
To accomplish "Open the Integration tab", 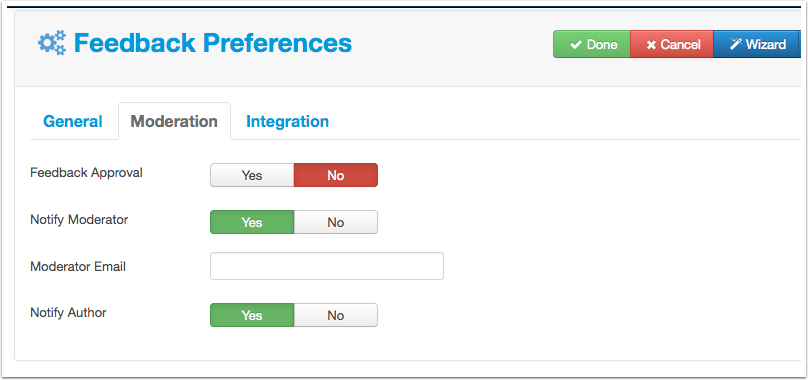I will point(288,121).
